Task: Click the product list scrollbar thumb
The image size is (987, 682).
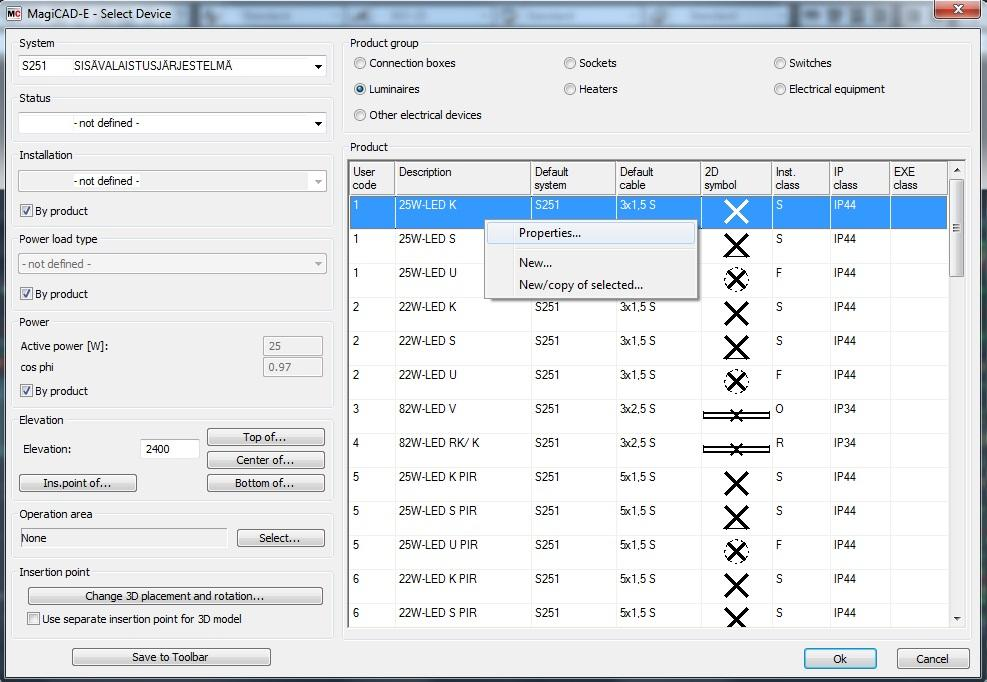Action: point(957,228)
